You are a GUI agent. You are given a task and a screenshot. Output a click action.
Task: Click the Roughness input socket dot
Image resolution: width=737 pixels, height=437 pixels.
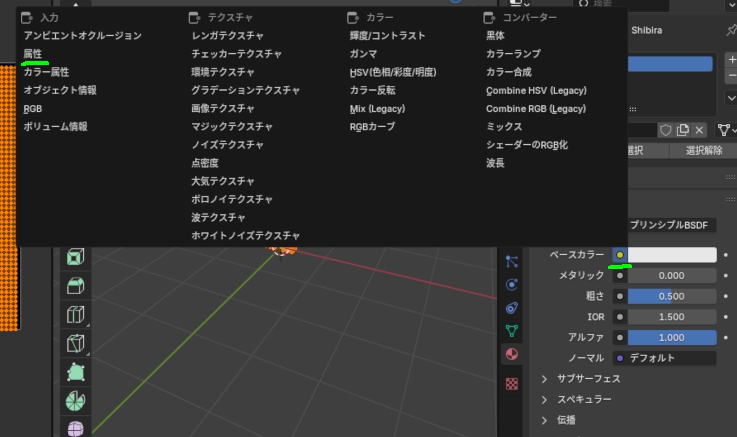[619, 296]
